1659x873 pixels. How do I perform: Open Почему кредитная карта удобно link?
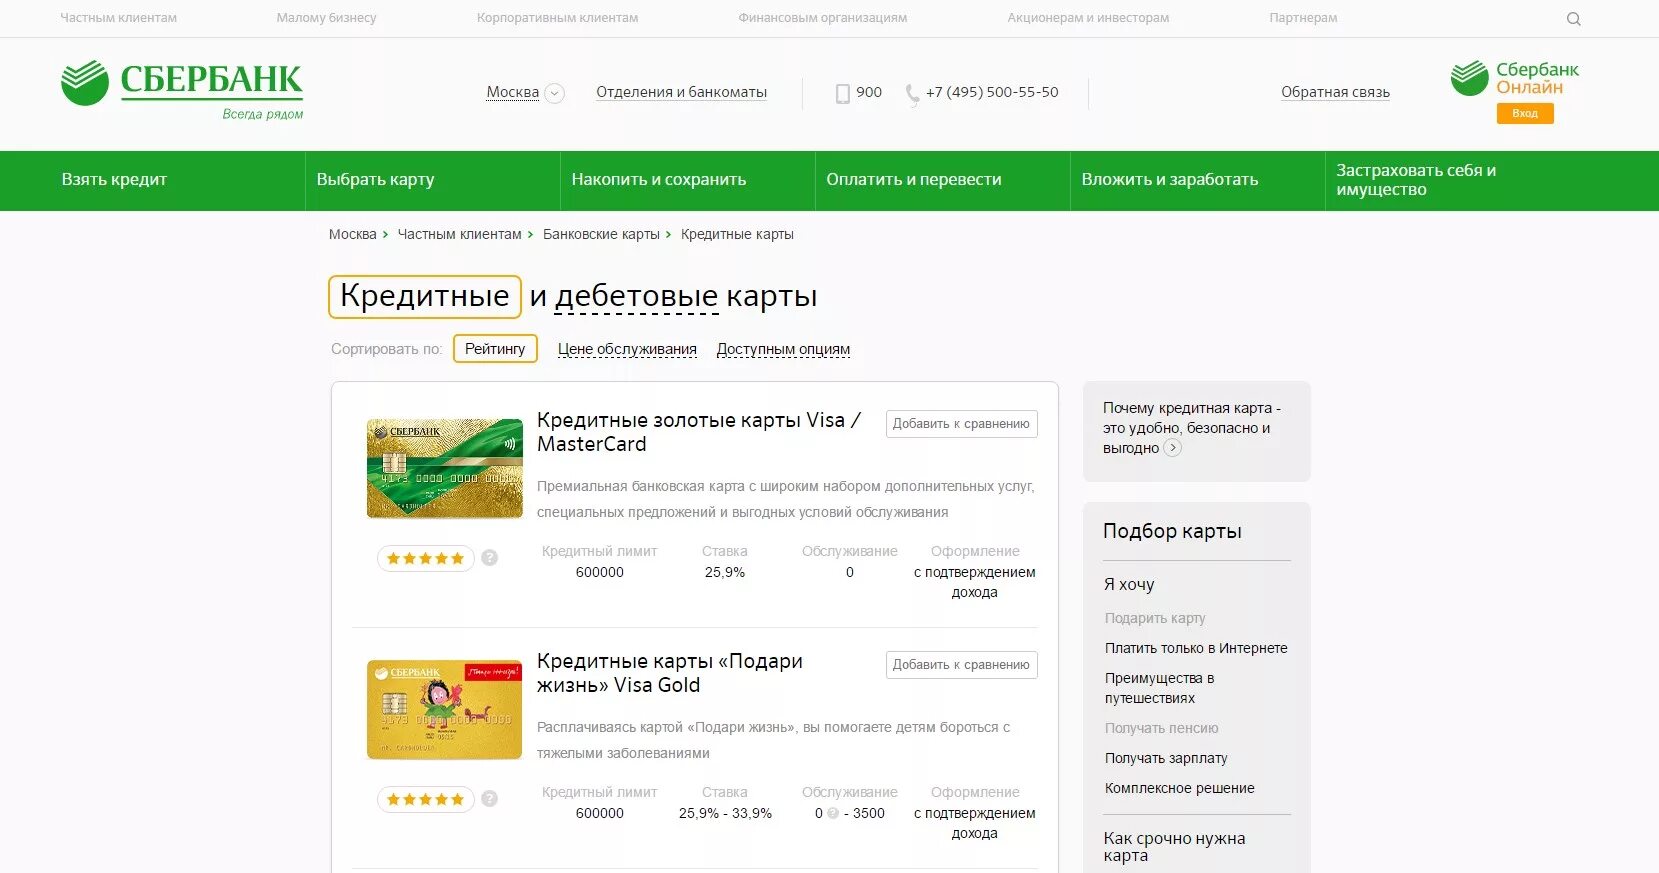tap(1191, 428)
